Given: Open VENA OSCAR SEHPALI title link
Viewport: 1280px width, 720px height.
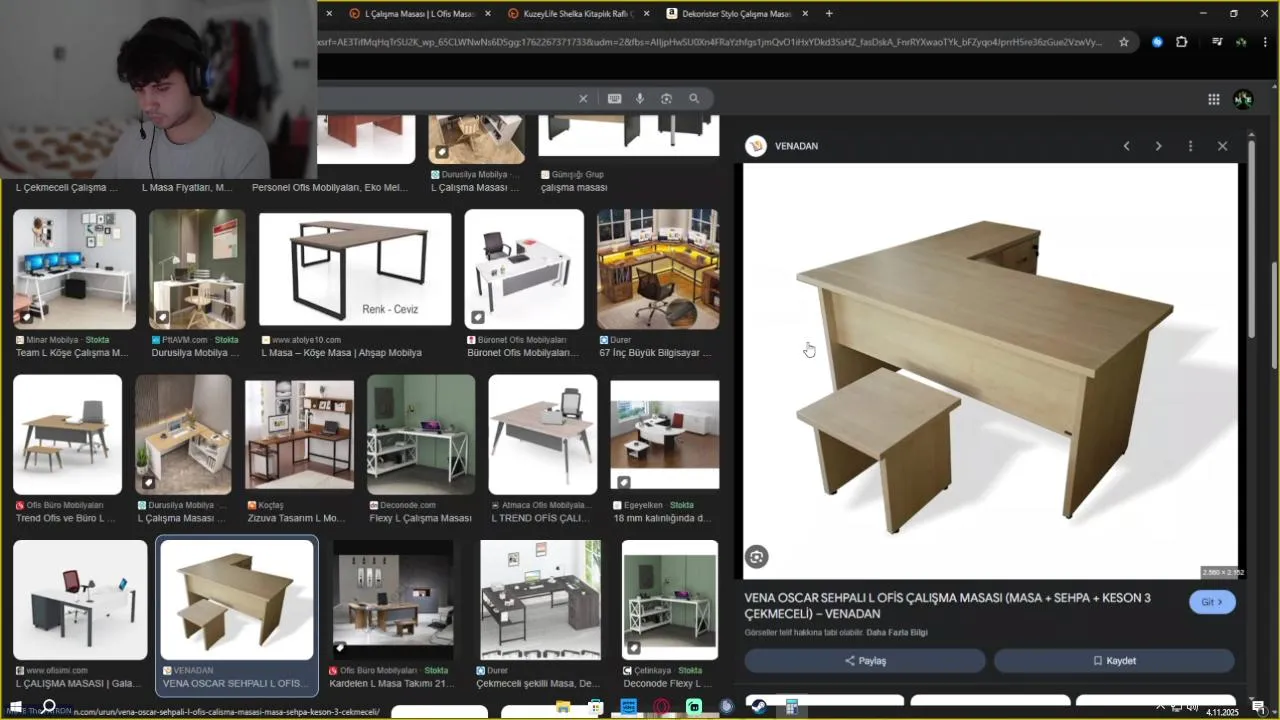Looking at the screenshot, I should [947, 606].
